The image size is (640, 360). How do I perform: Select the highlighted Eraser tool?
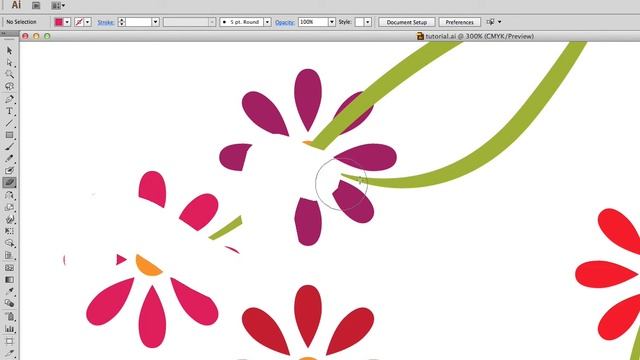pos(9,182)
